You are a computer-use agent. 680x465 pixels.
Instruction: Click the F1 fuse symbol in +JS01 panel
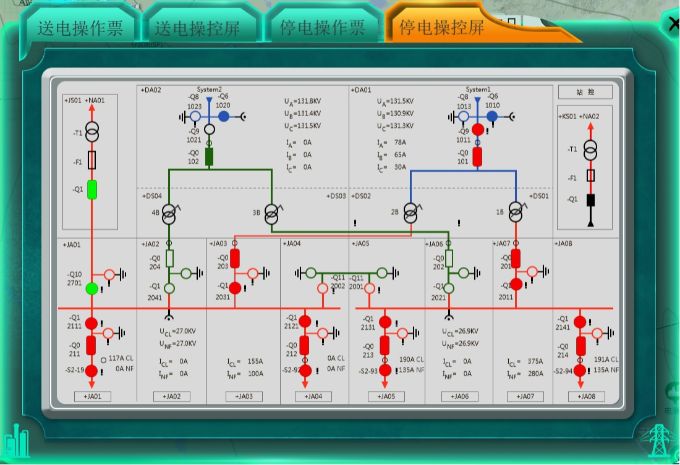coord(92,160)
